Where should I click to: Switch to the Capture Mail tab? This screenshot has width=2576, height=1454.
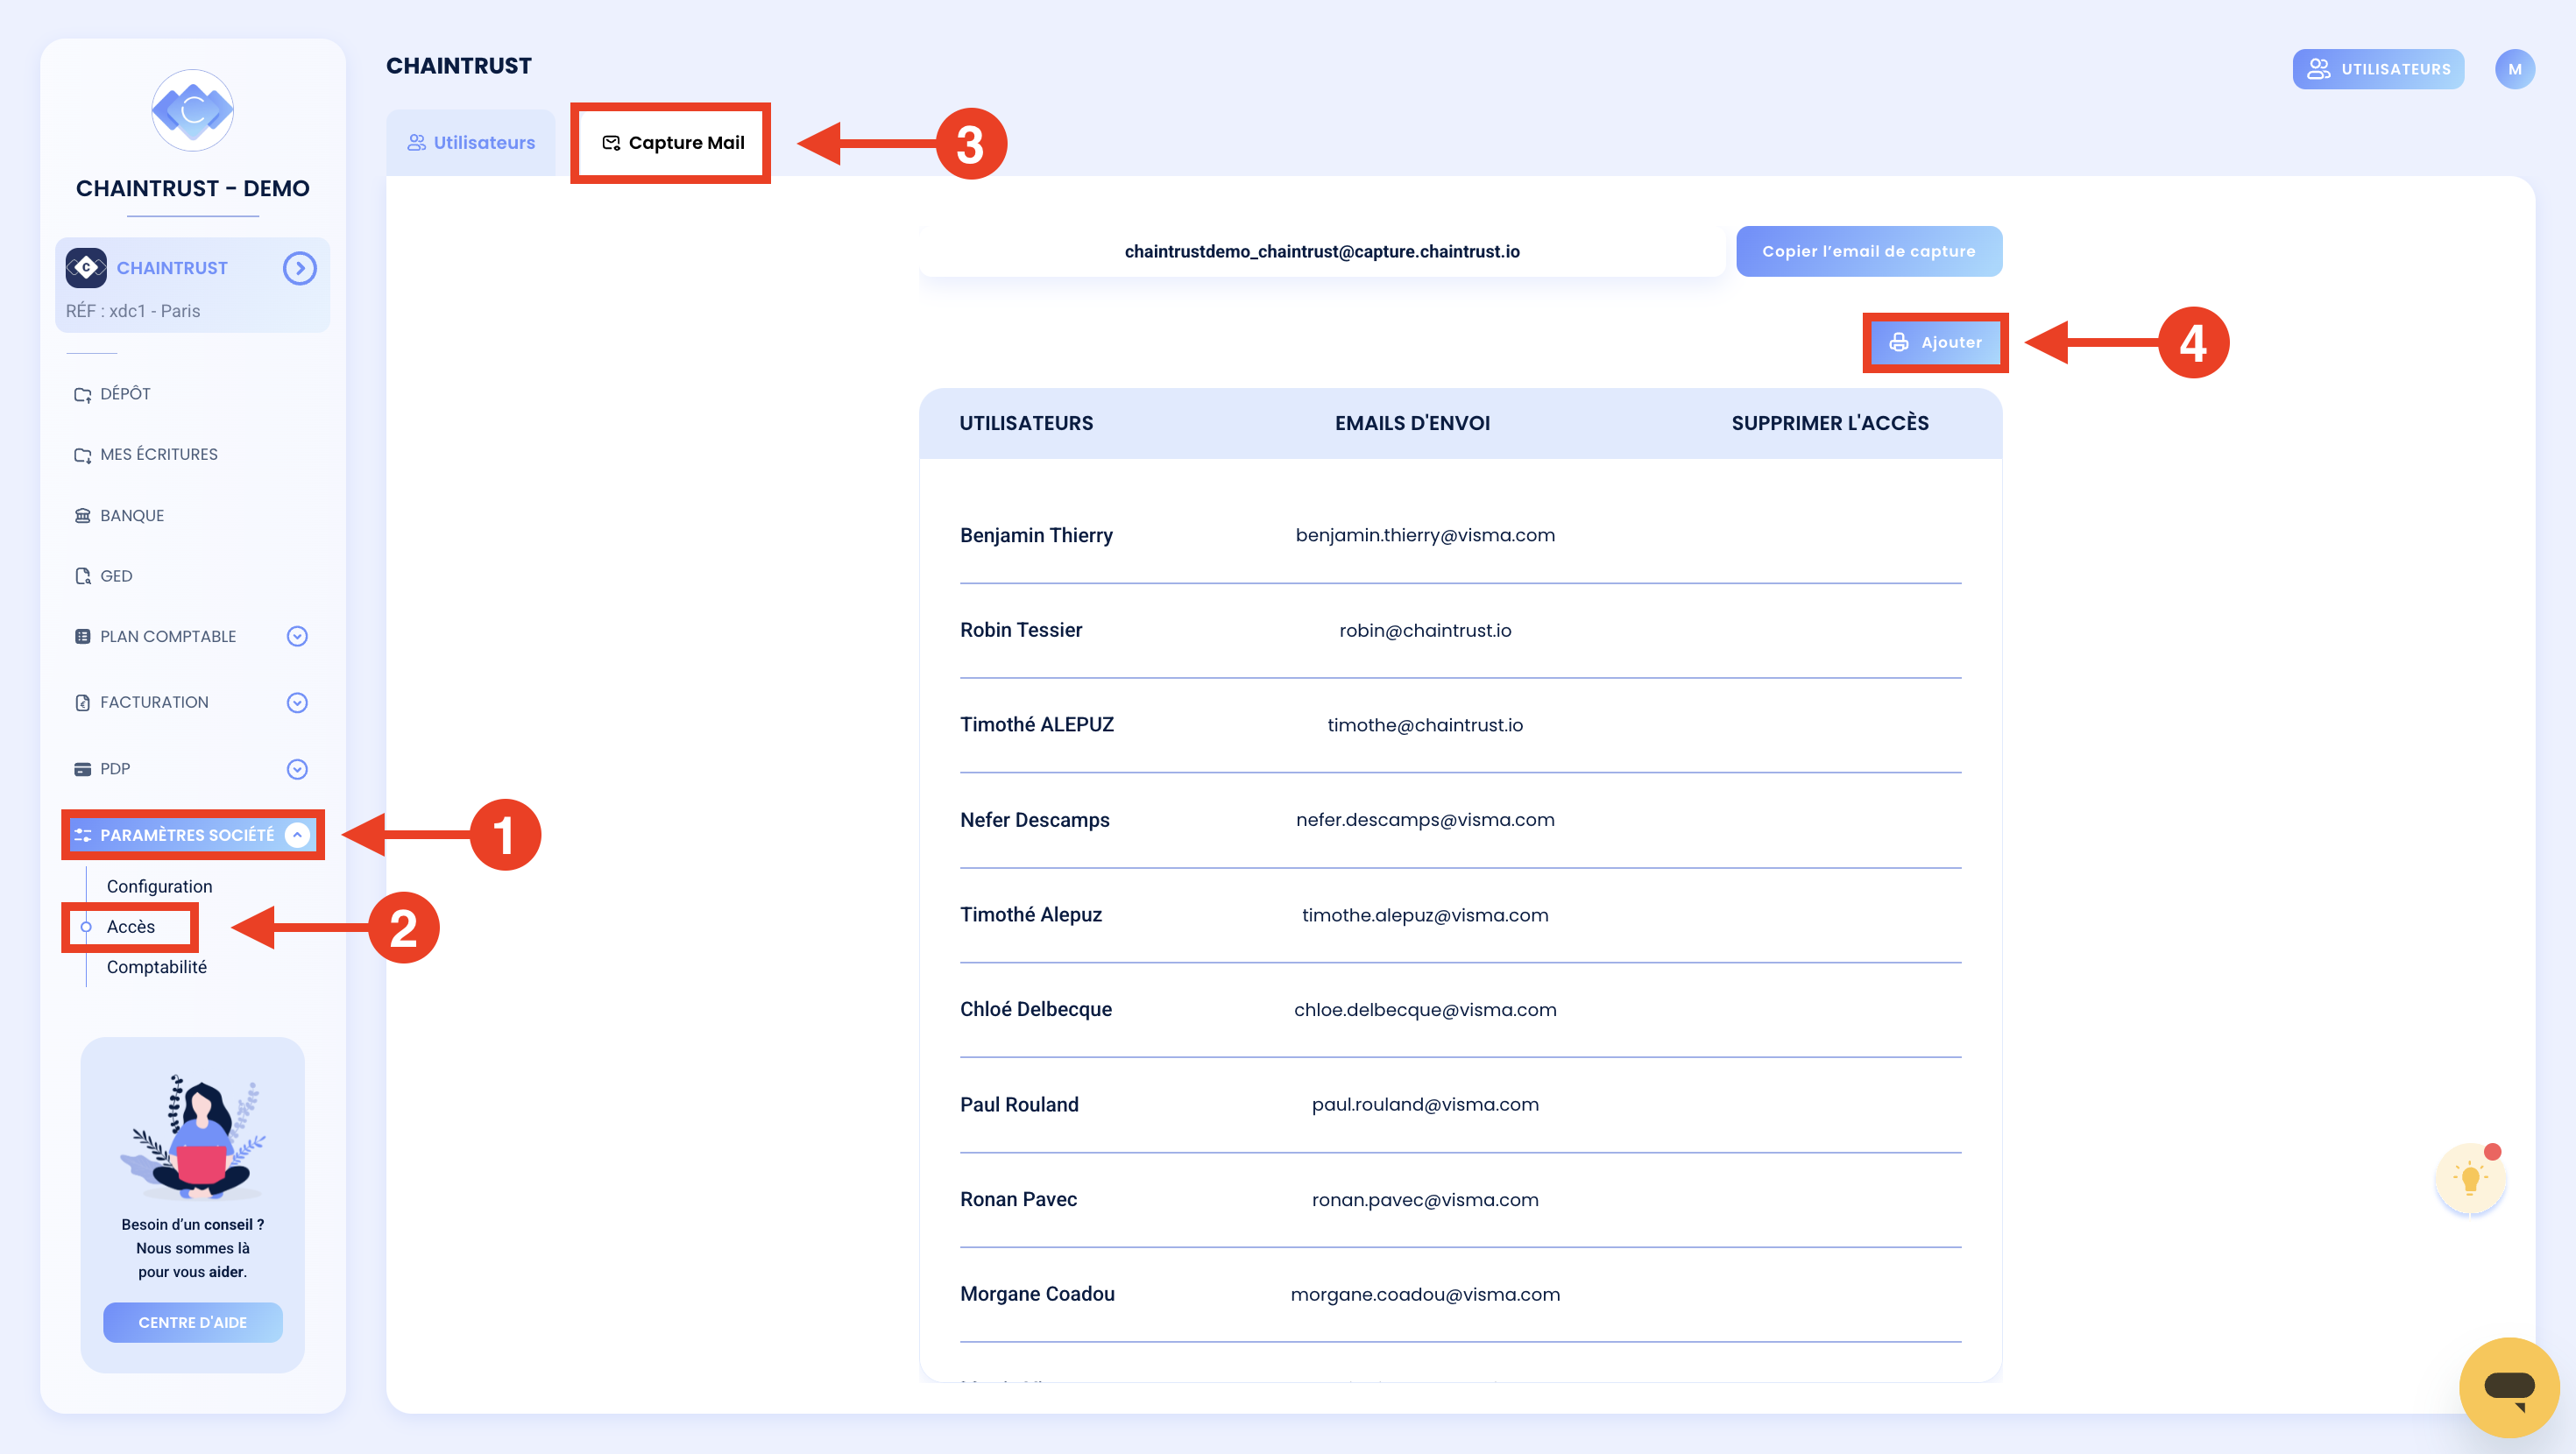click(x=672, y=142)
